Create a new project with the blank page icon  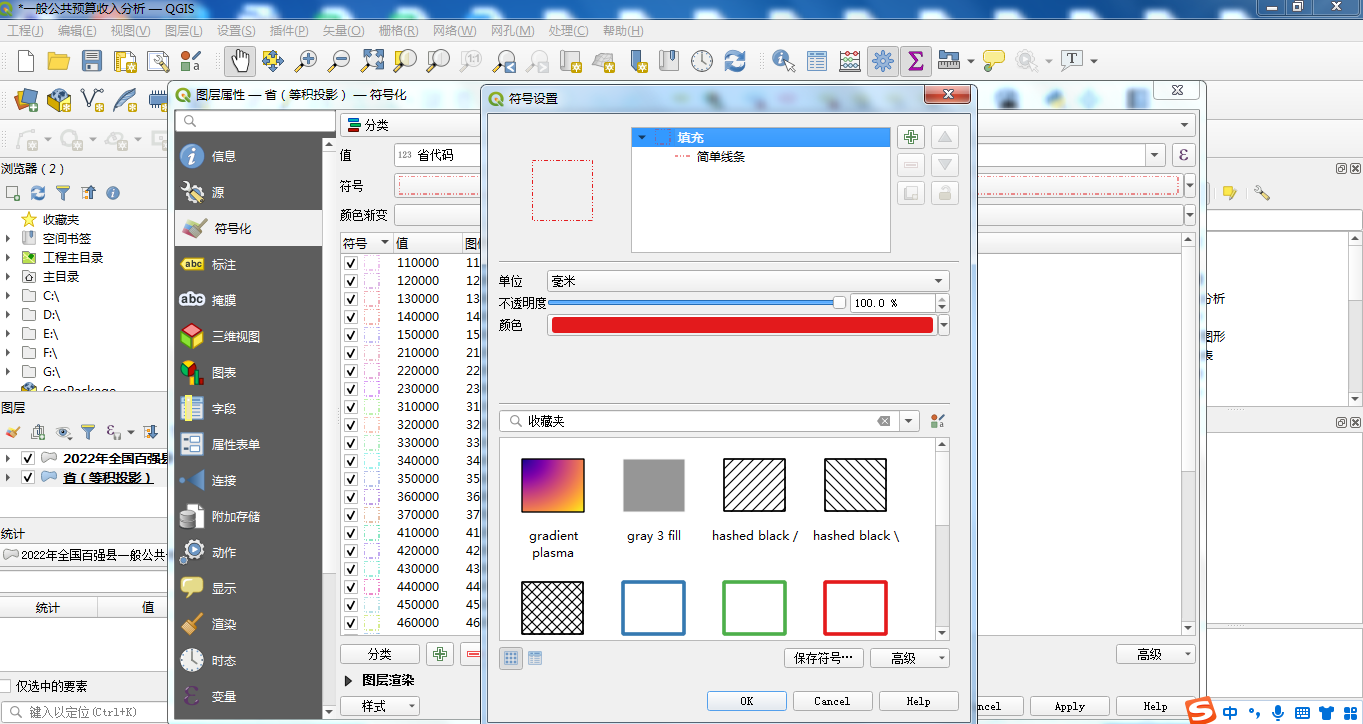(25, 61)
